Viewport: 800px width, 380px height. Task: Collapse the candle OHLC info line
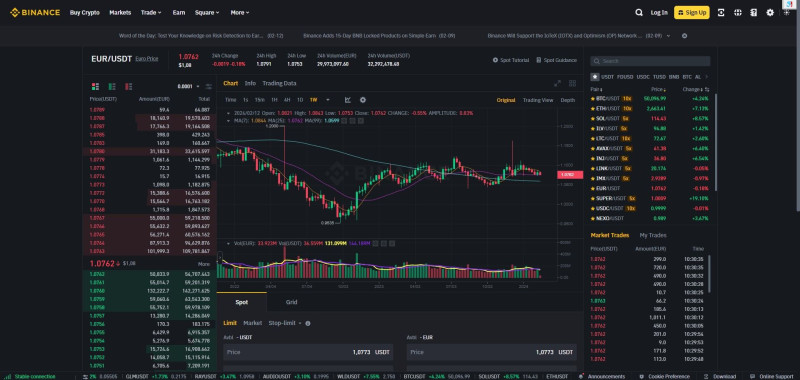coord(228,113)
